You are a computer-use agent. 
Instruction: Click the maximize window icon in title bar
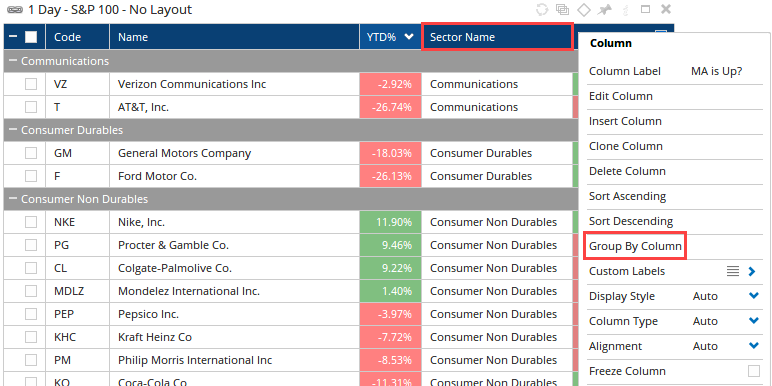click(x=645, y=9)
